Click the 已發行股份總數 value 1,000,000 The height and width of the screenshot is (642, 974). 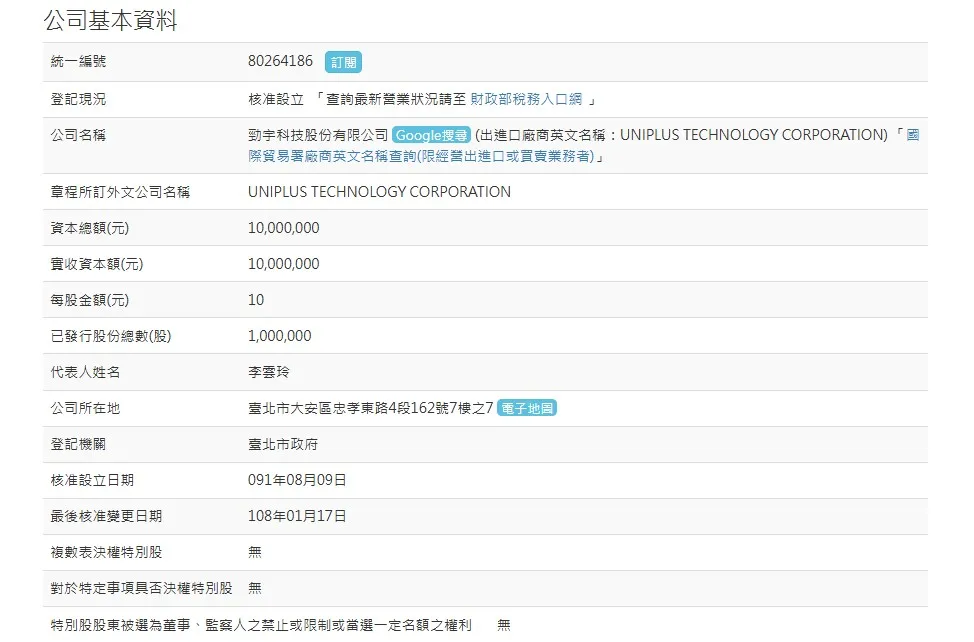tap(279, 336)
